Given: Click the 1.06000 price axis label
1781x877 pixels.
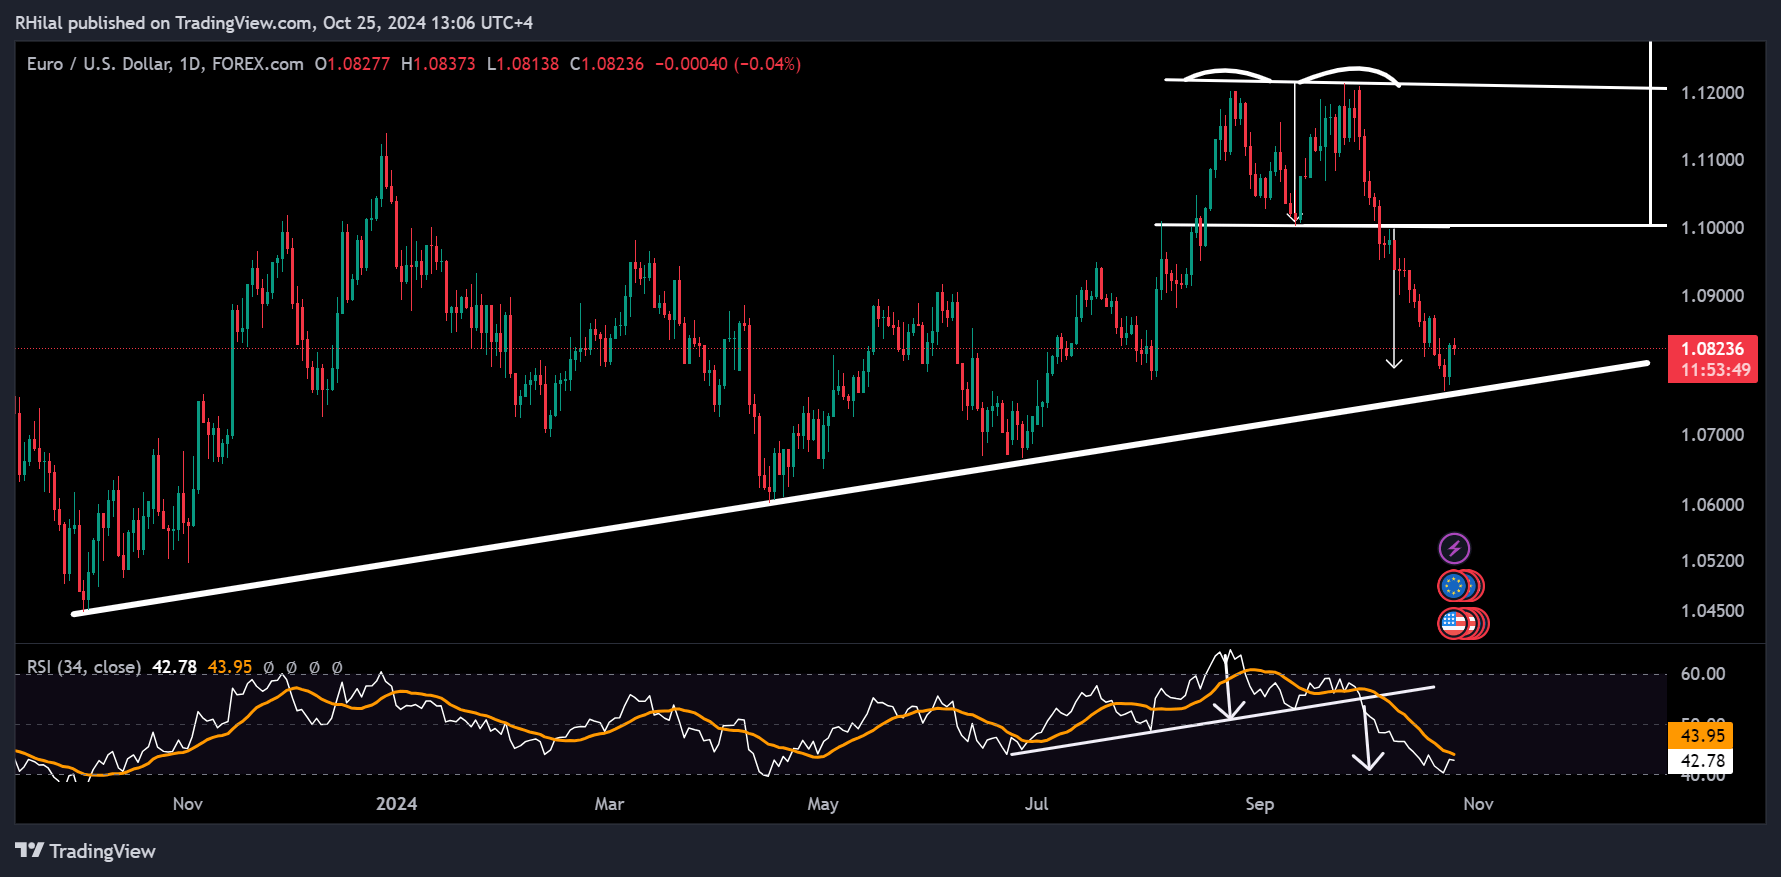Looking at the screenshot, I should coord(1712,505).
